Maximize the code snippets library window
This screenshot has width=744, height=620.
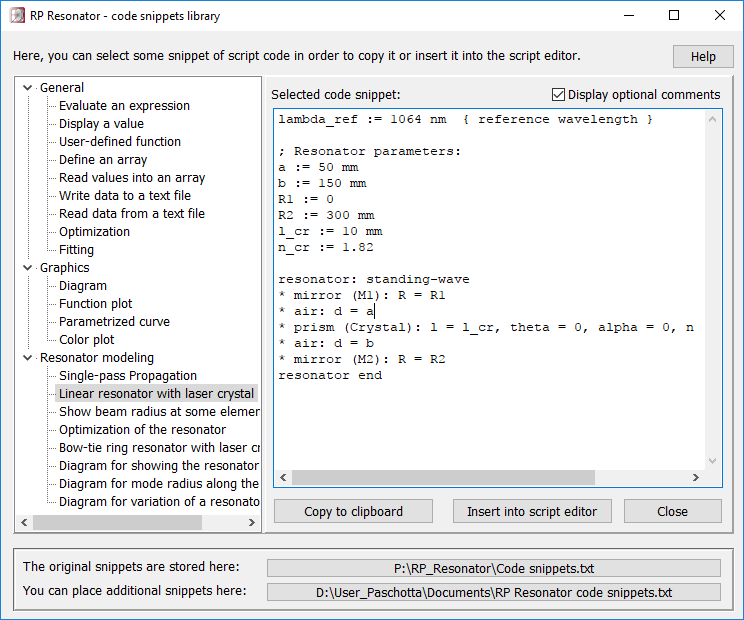tap(674, 16)
